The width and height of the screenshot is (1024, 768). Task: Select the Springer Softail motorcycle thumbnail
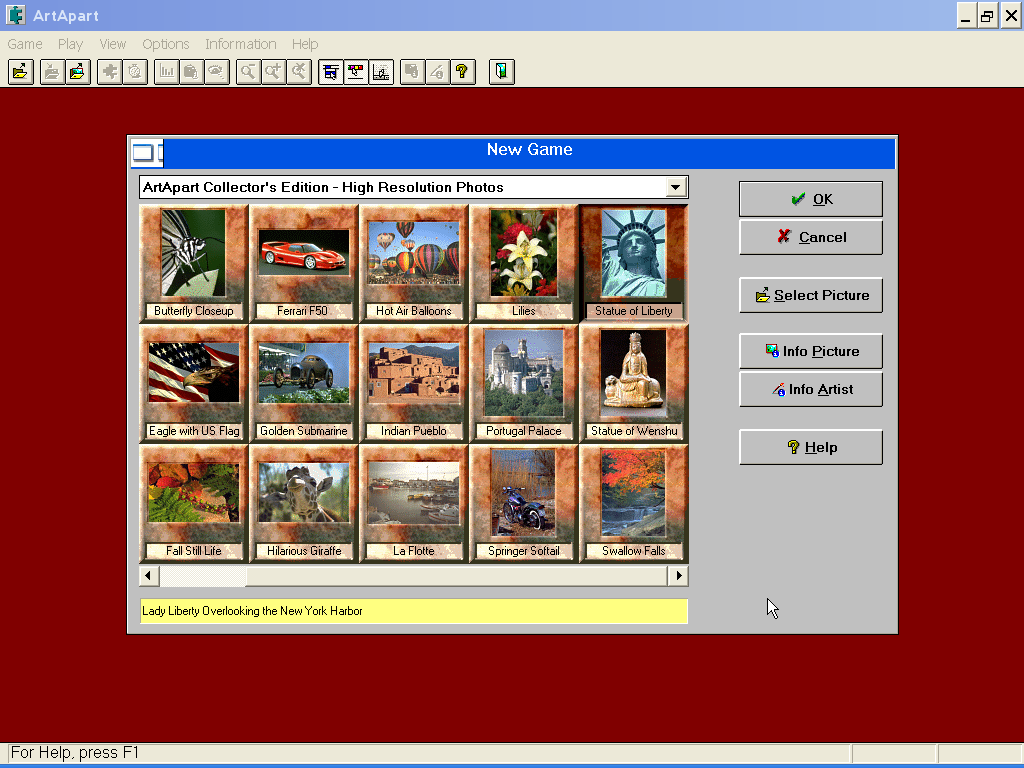click(x=524, y=504)
